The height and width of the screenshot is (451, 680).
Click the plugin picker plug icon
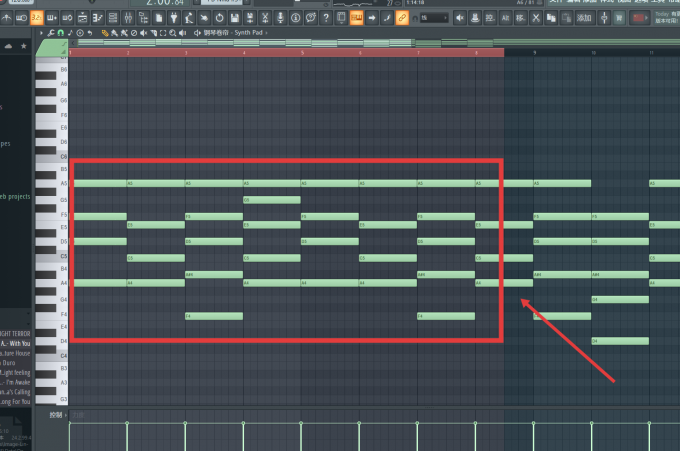[x=173, y=18]
